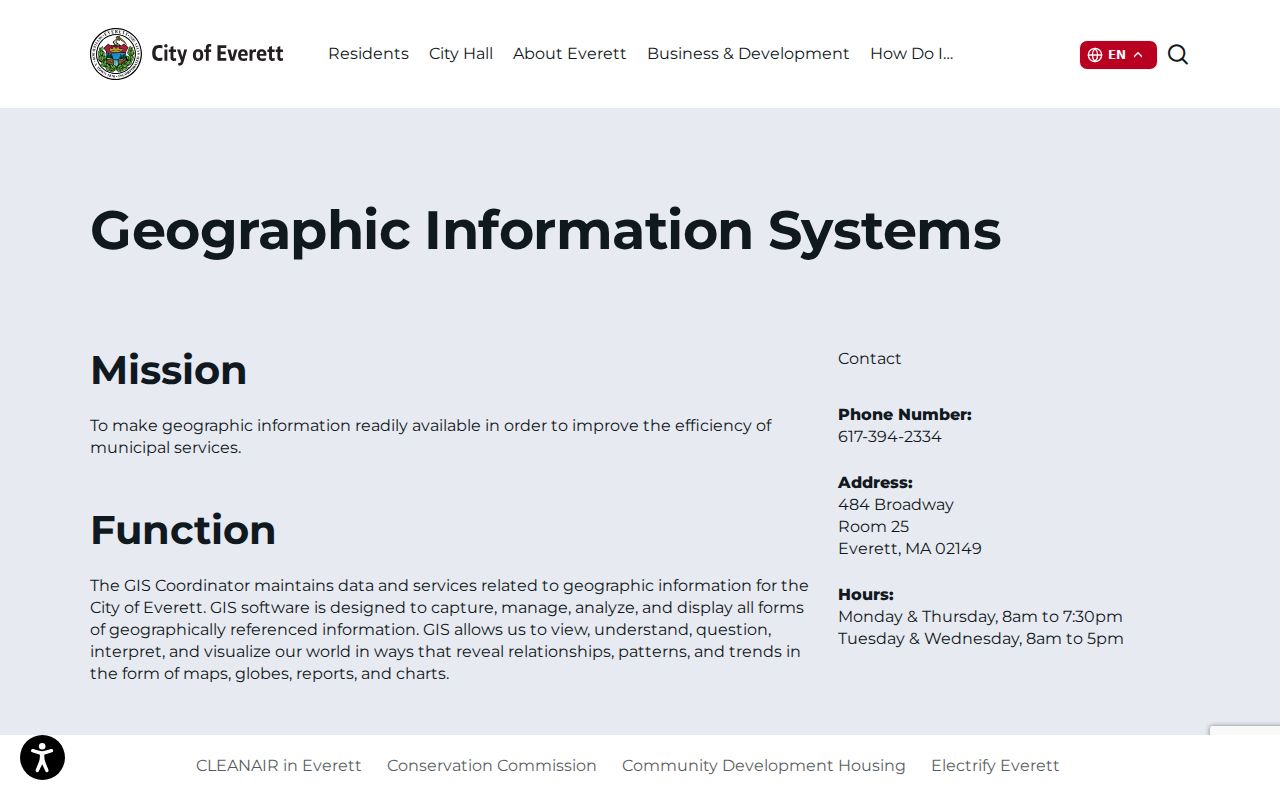Screen dimensions: 1280x800
Task: Click the City of Everett site title
Action: pos(217,54)
